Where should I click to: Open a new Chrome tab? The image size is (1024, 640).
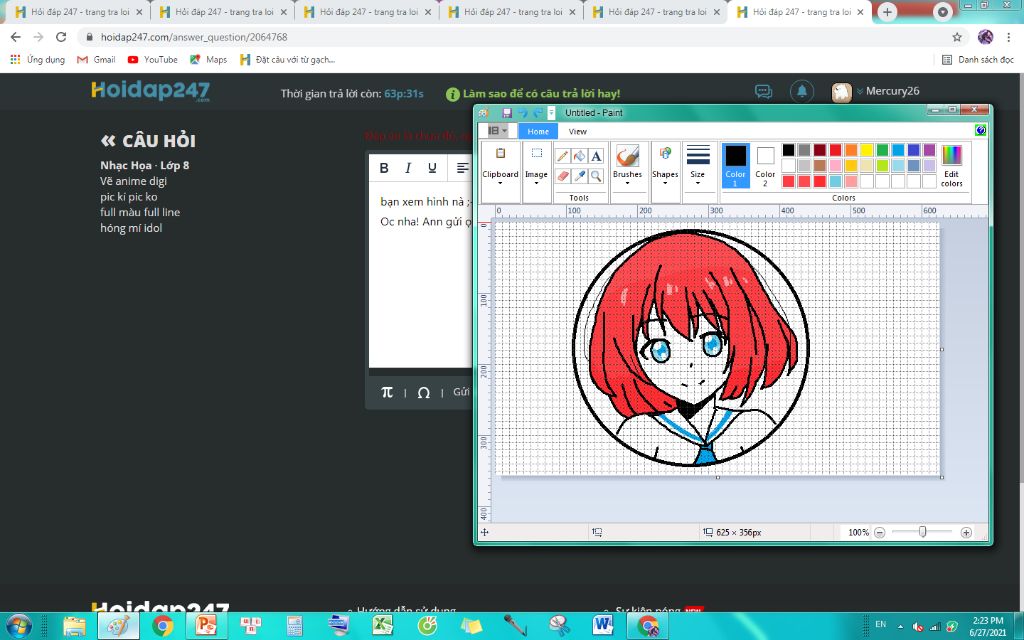(x=887, y=12)
